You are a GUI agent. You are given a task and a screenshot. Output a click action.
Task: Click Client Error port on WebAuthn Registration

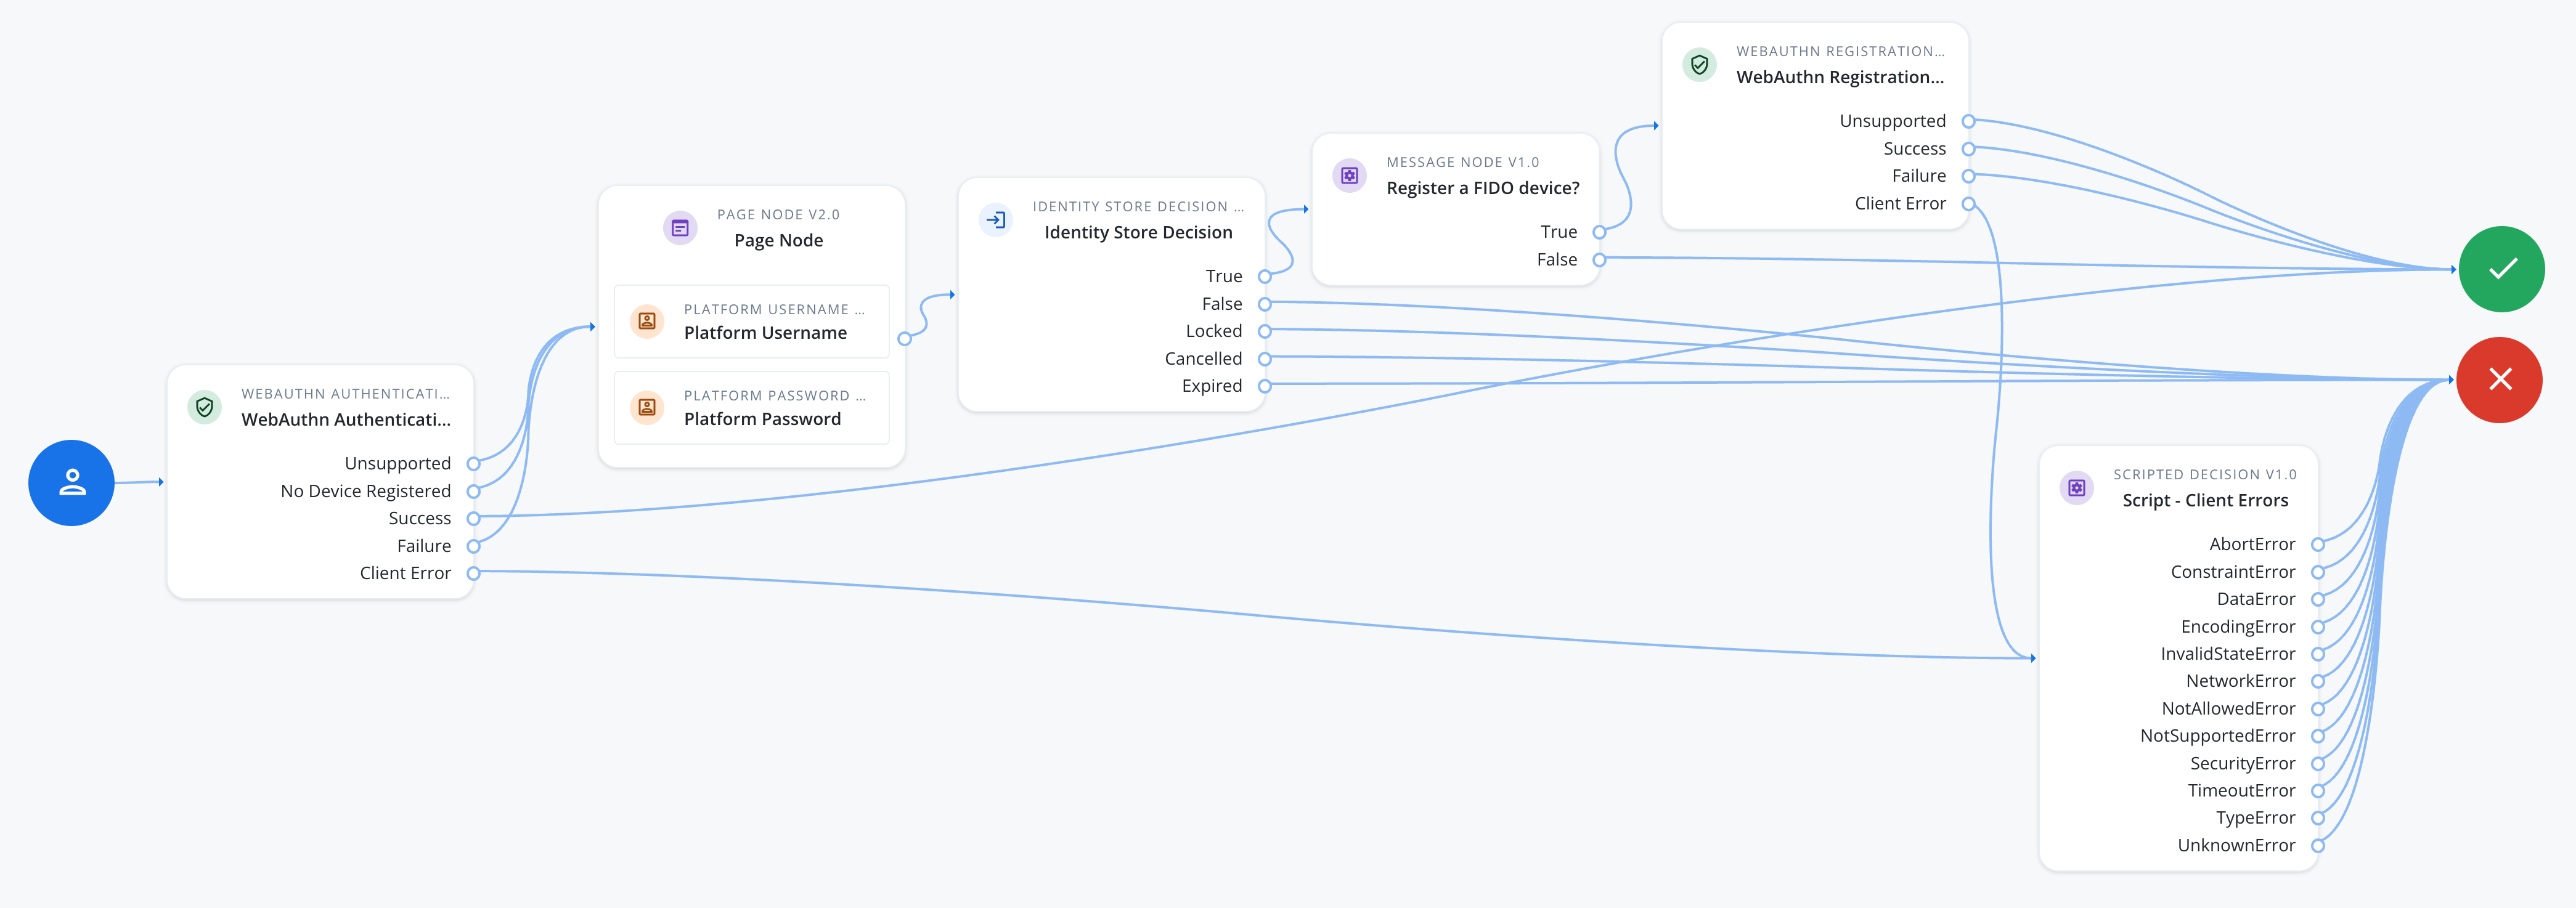point(1968,204)
